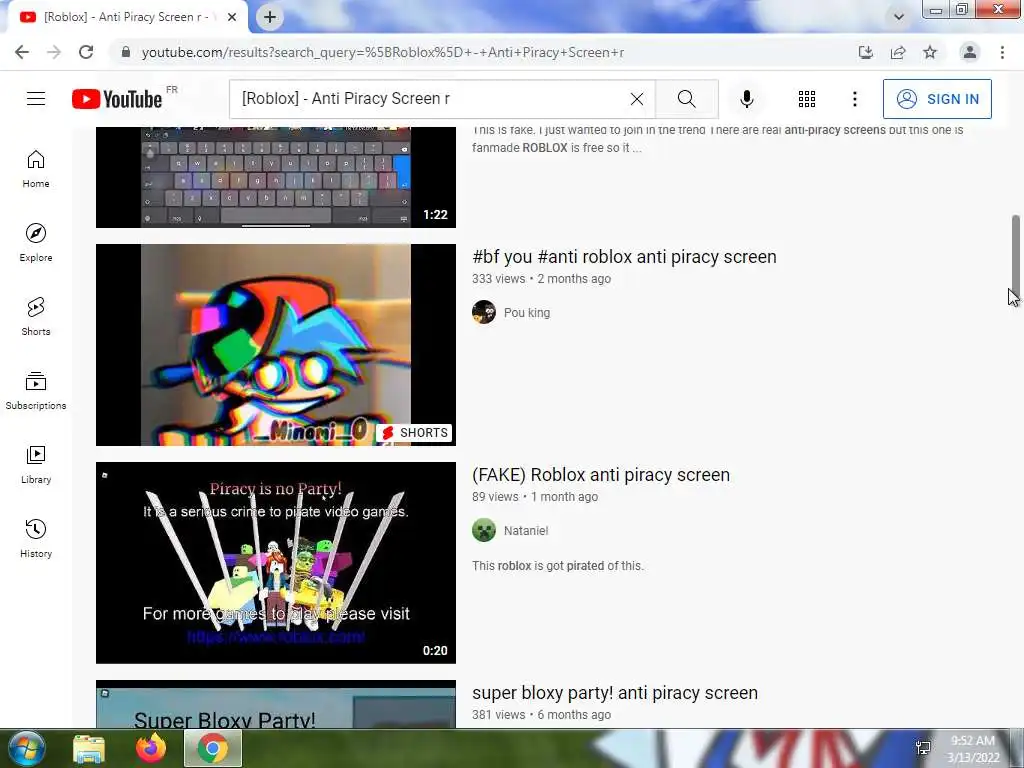The width and height of the screenshot is (1024, 768).
Task: Click '381 views • 6 months ago' text
Action: click(x=541, y=715)
